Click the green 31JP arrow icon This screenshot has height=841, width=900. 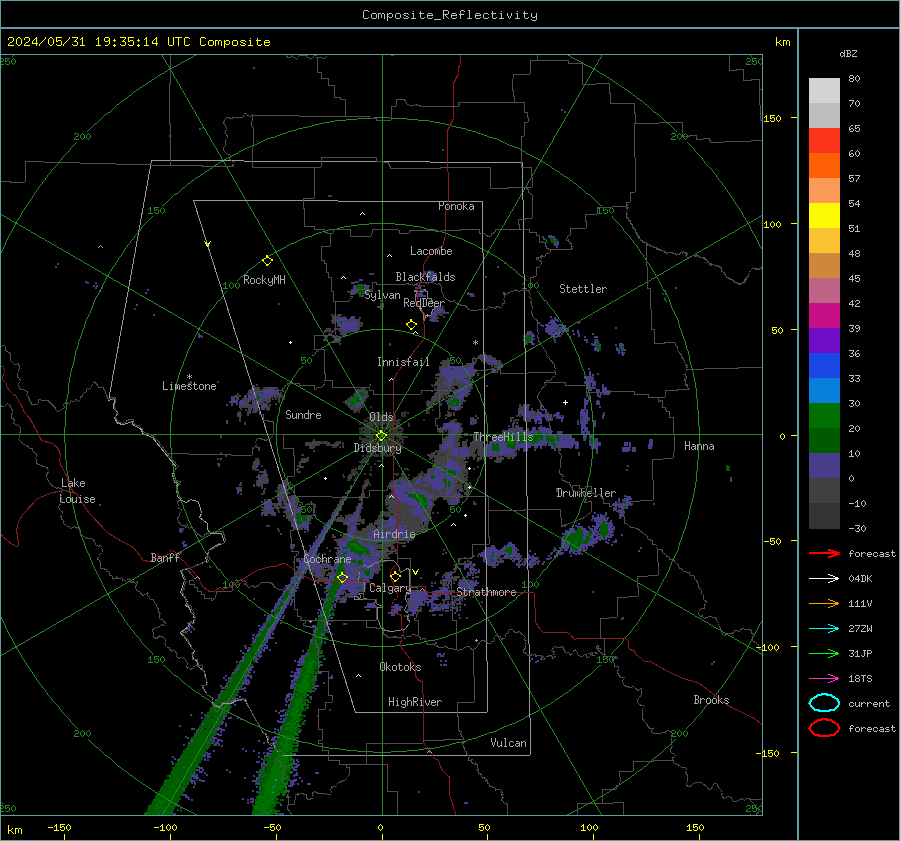click(824, 653)
